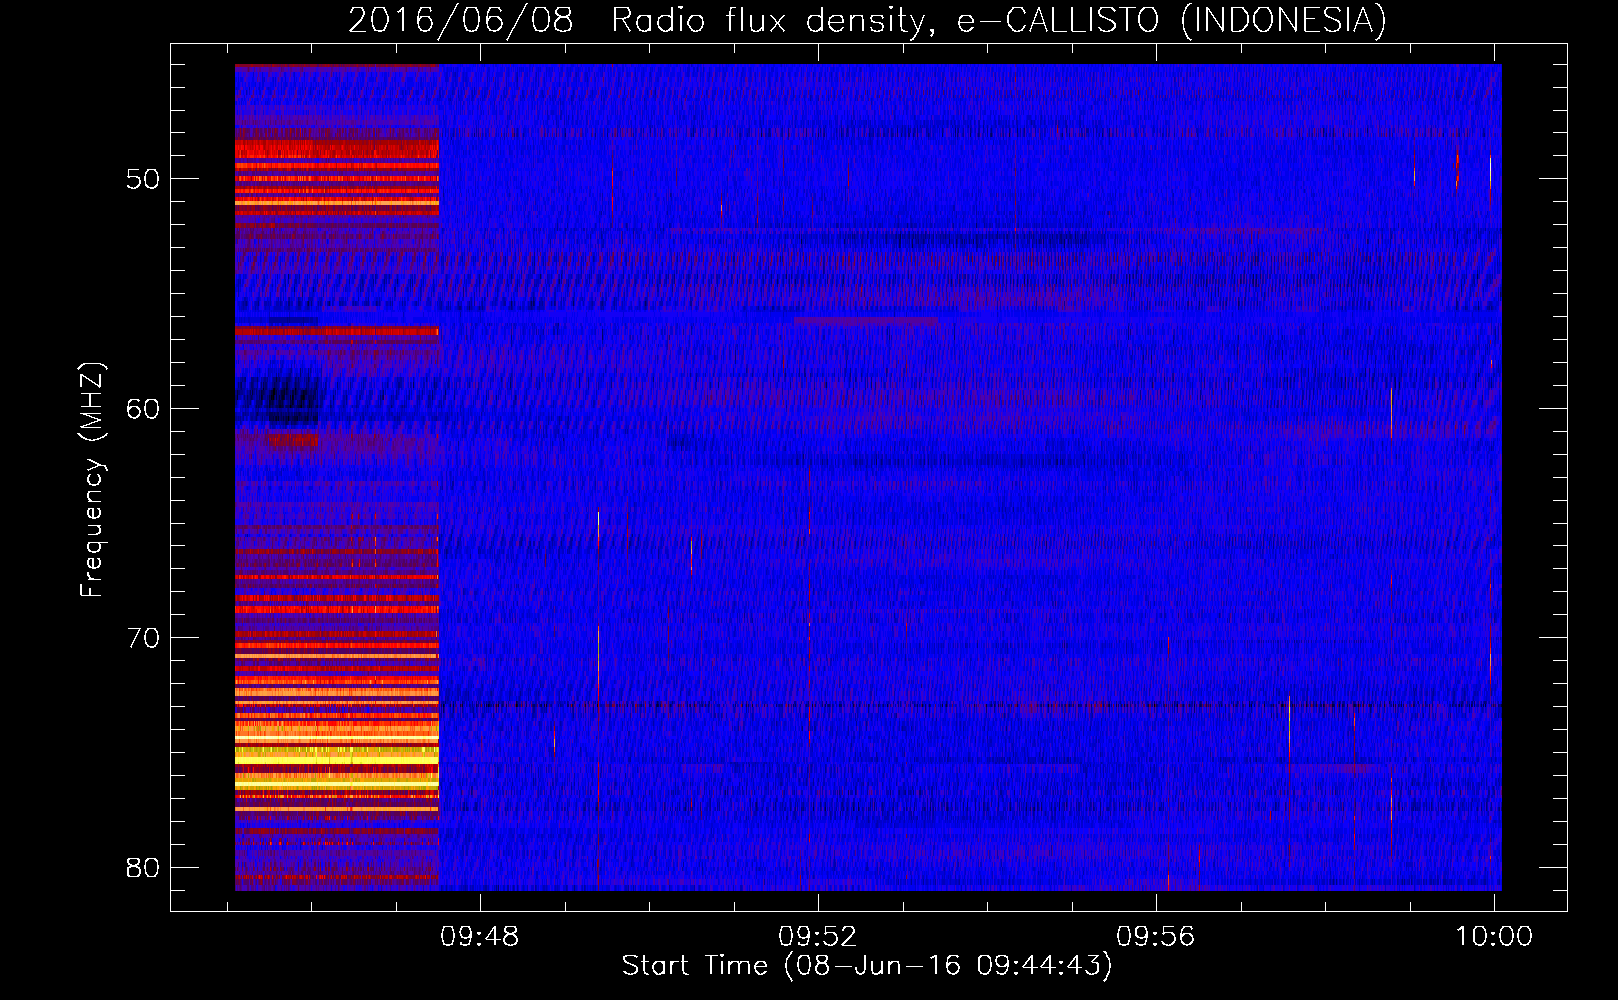Click the plot title date 2016/06/08

point(461,20)
